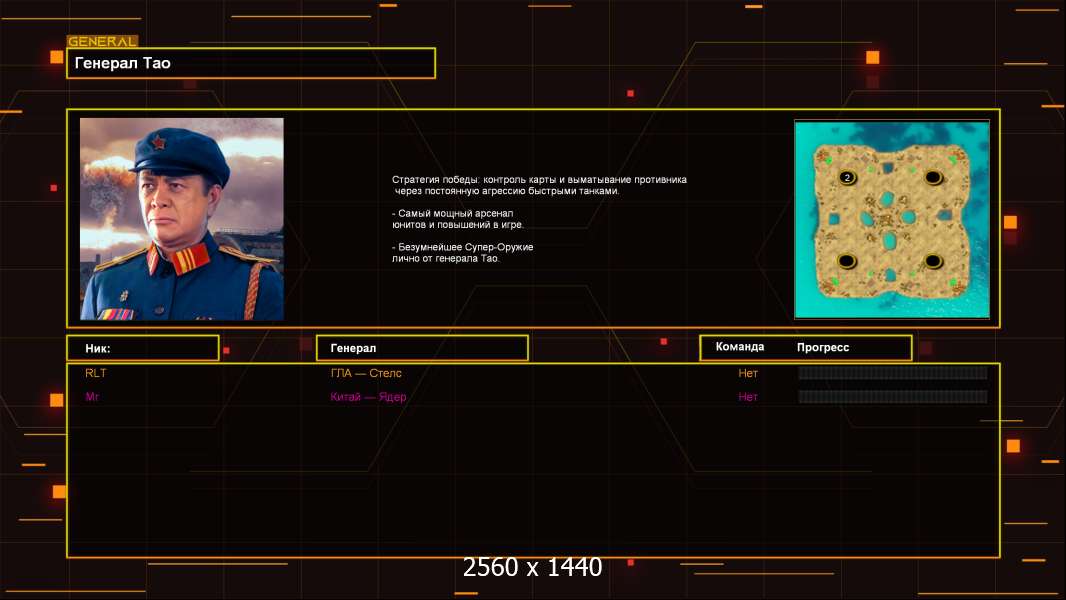
Task: Click the 'Генерал Тао' title field
Action: pyautogui.click(x=251, y=63)
